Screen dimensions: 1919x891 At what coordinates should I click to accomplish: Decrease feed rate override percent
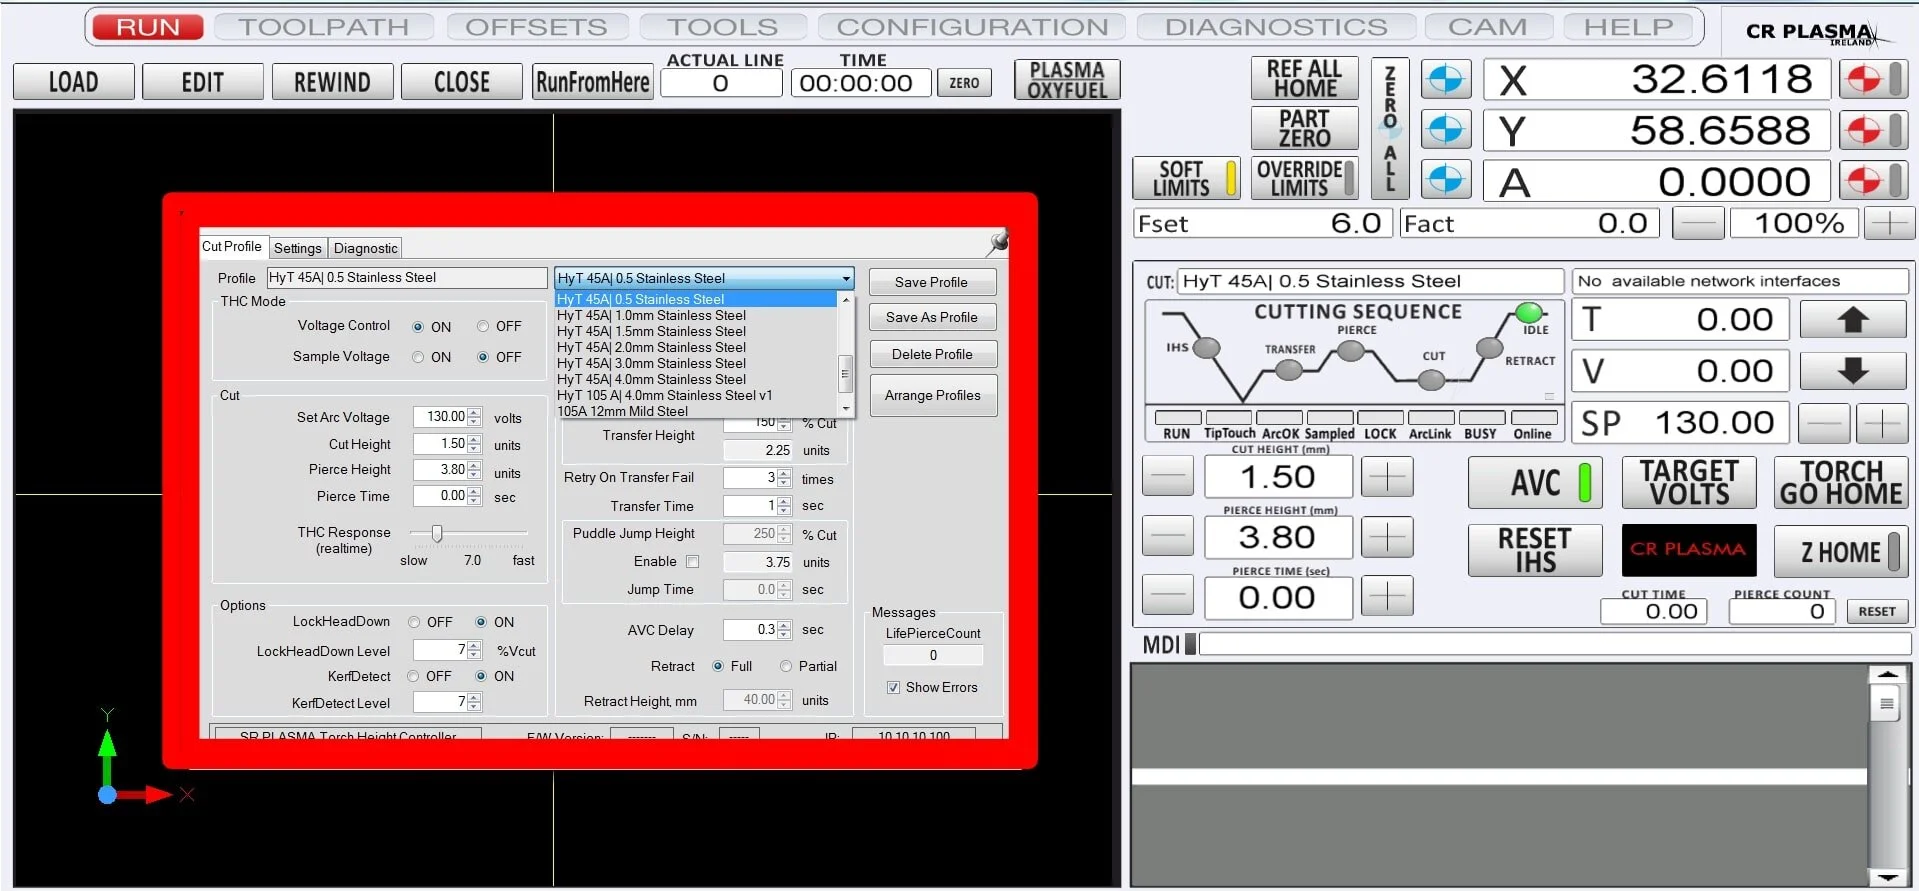[1698, 223]
